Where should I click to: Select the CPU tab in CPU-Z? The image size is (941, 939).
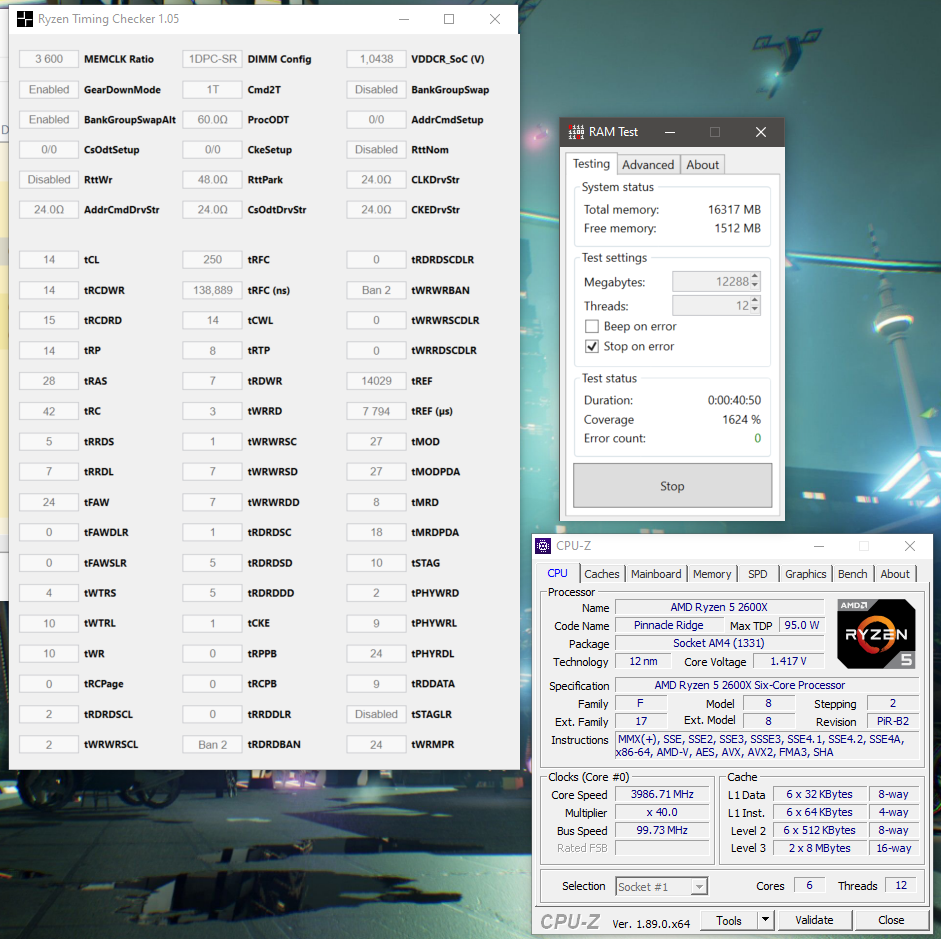pyautogui.click(x=557, y=573)
